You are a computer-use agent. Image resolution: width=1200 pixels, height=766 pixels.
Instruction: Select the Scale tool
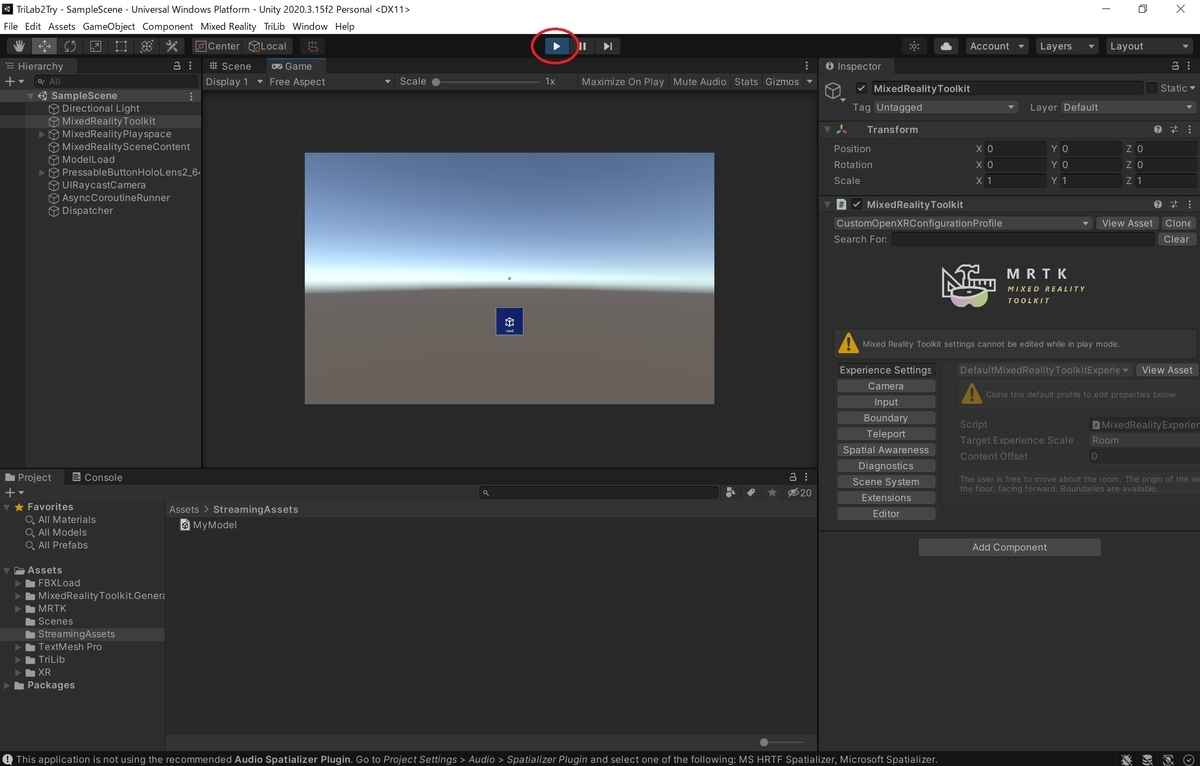tap(96, 46)
